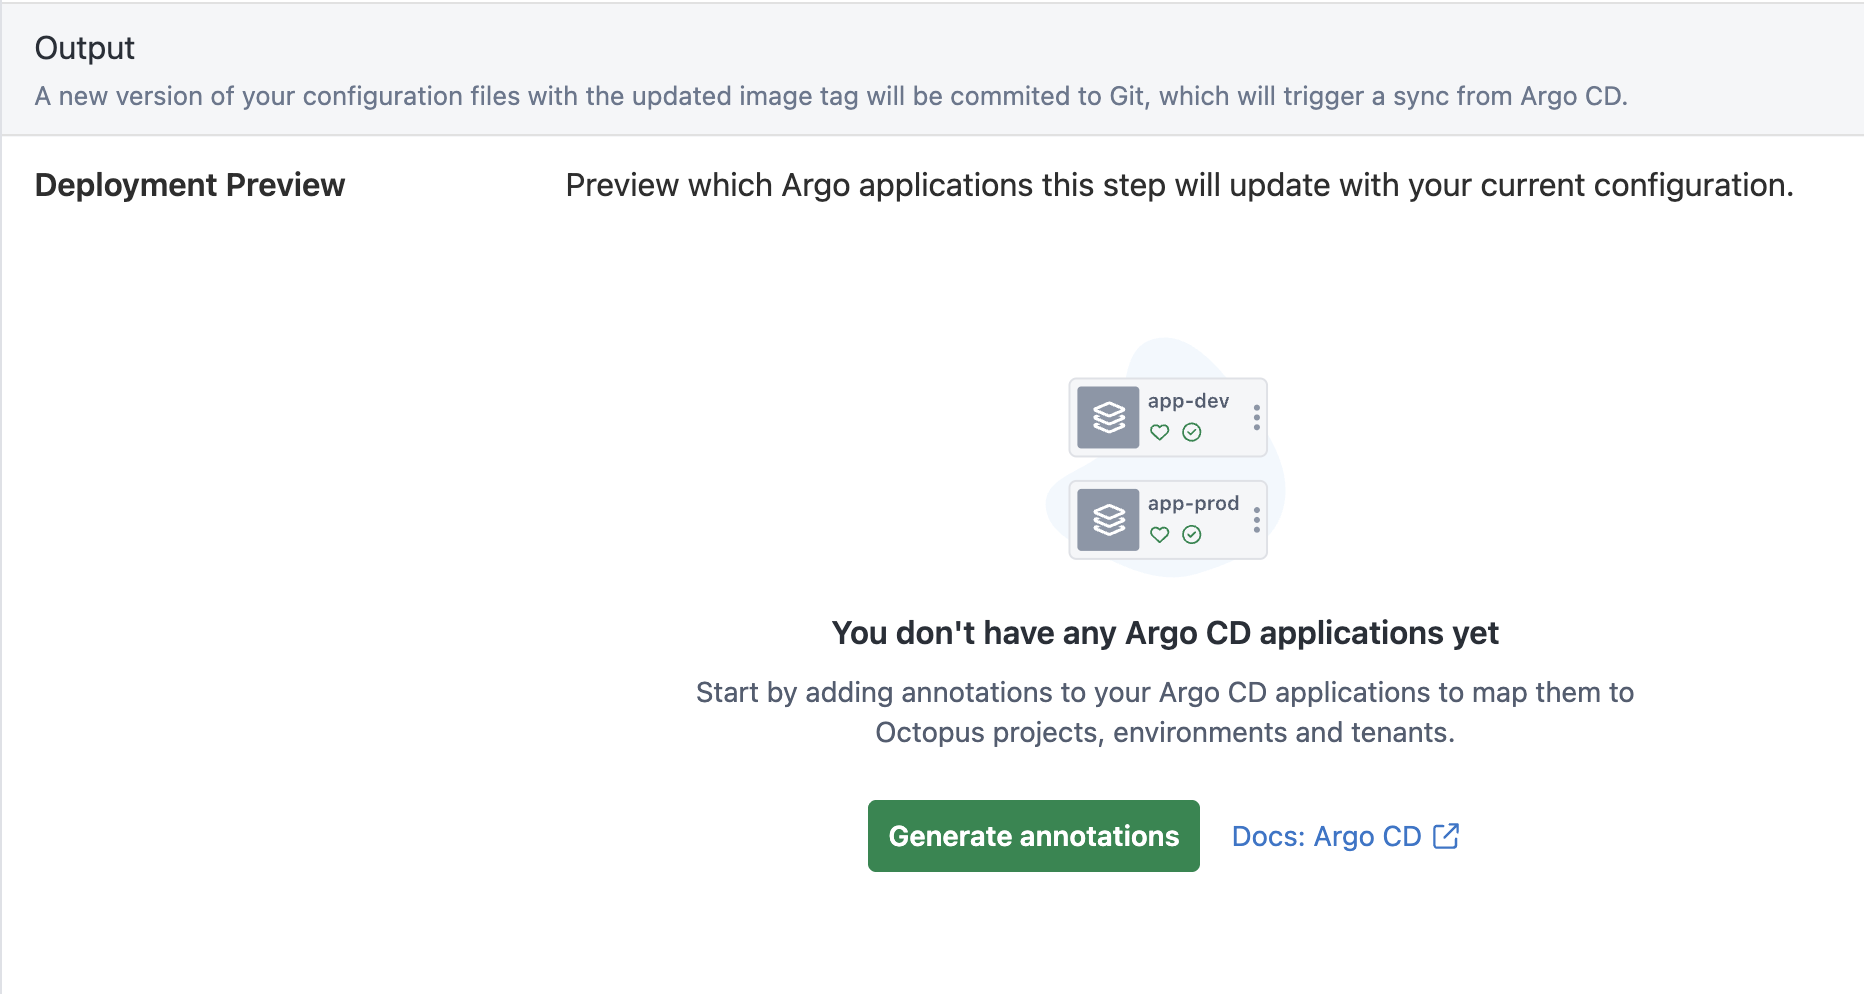Screen dimensions: 1864x994
Task: Click the "Preview which Argo applications" description text
Action: [x=1179, y=185]
